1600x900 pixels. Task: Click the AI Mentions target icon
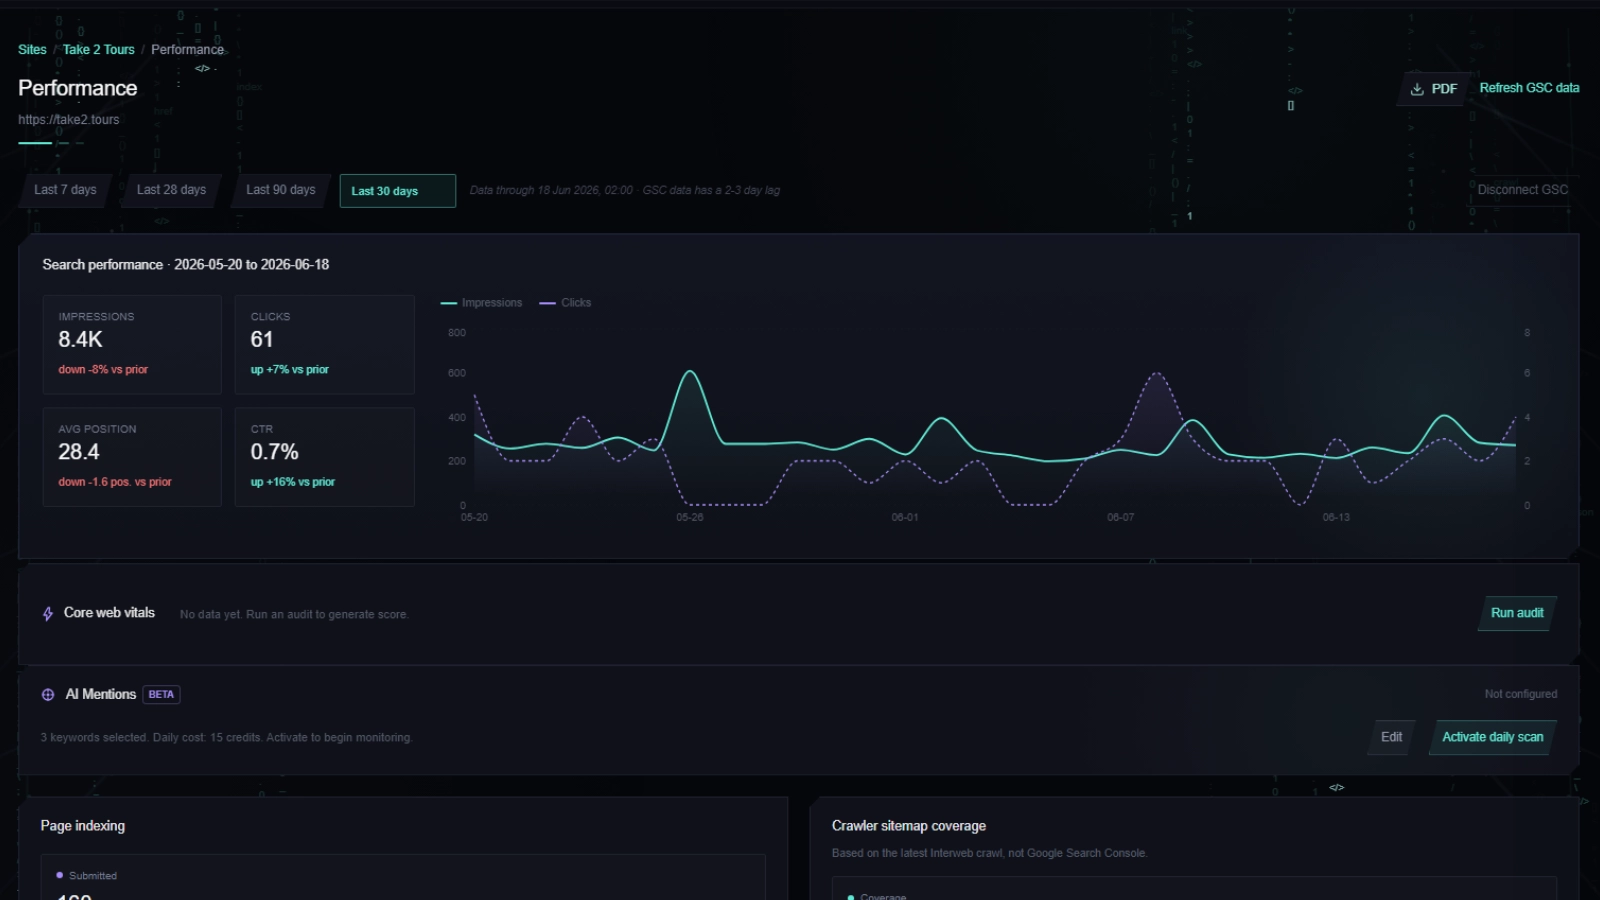[48, 694]
